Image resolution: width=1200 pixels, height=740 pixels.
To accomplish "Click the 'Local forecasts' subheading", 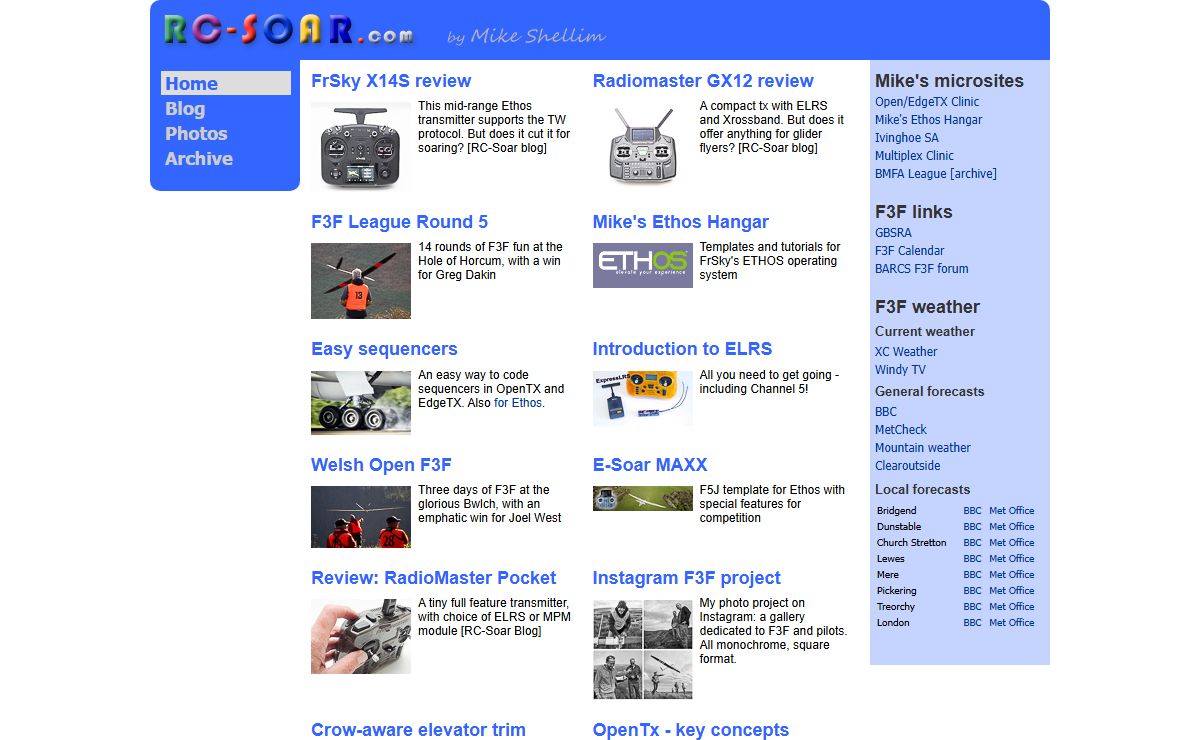I will tap(923, 490).
